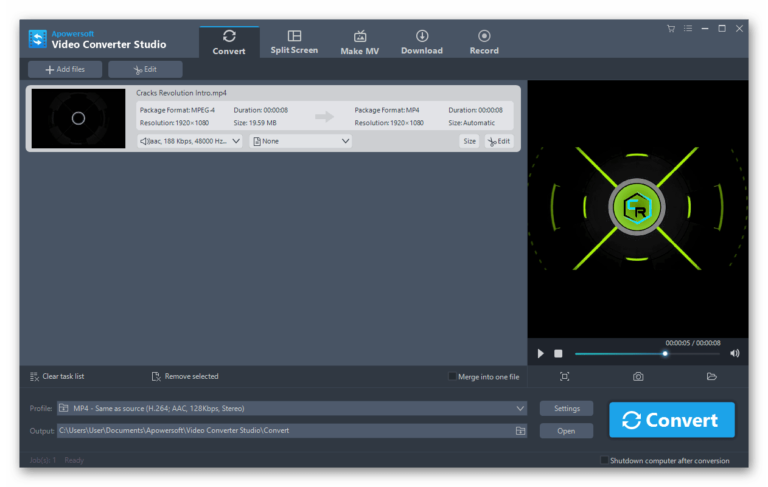Click the Settings button

tap(567, 408)
